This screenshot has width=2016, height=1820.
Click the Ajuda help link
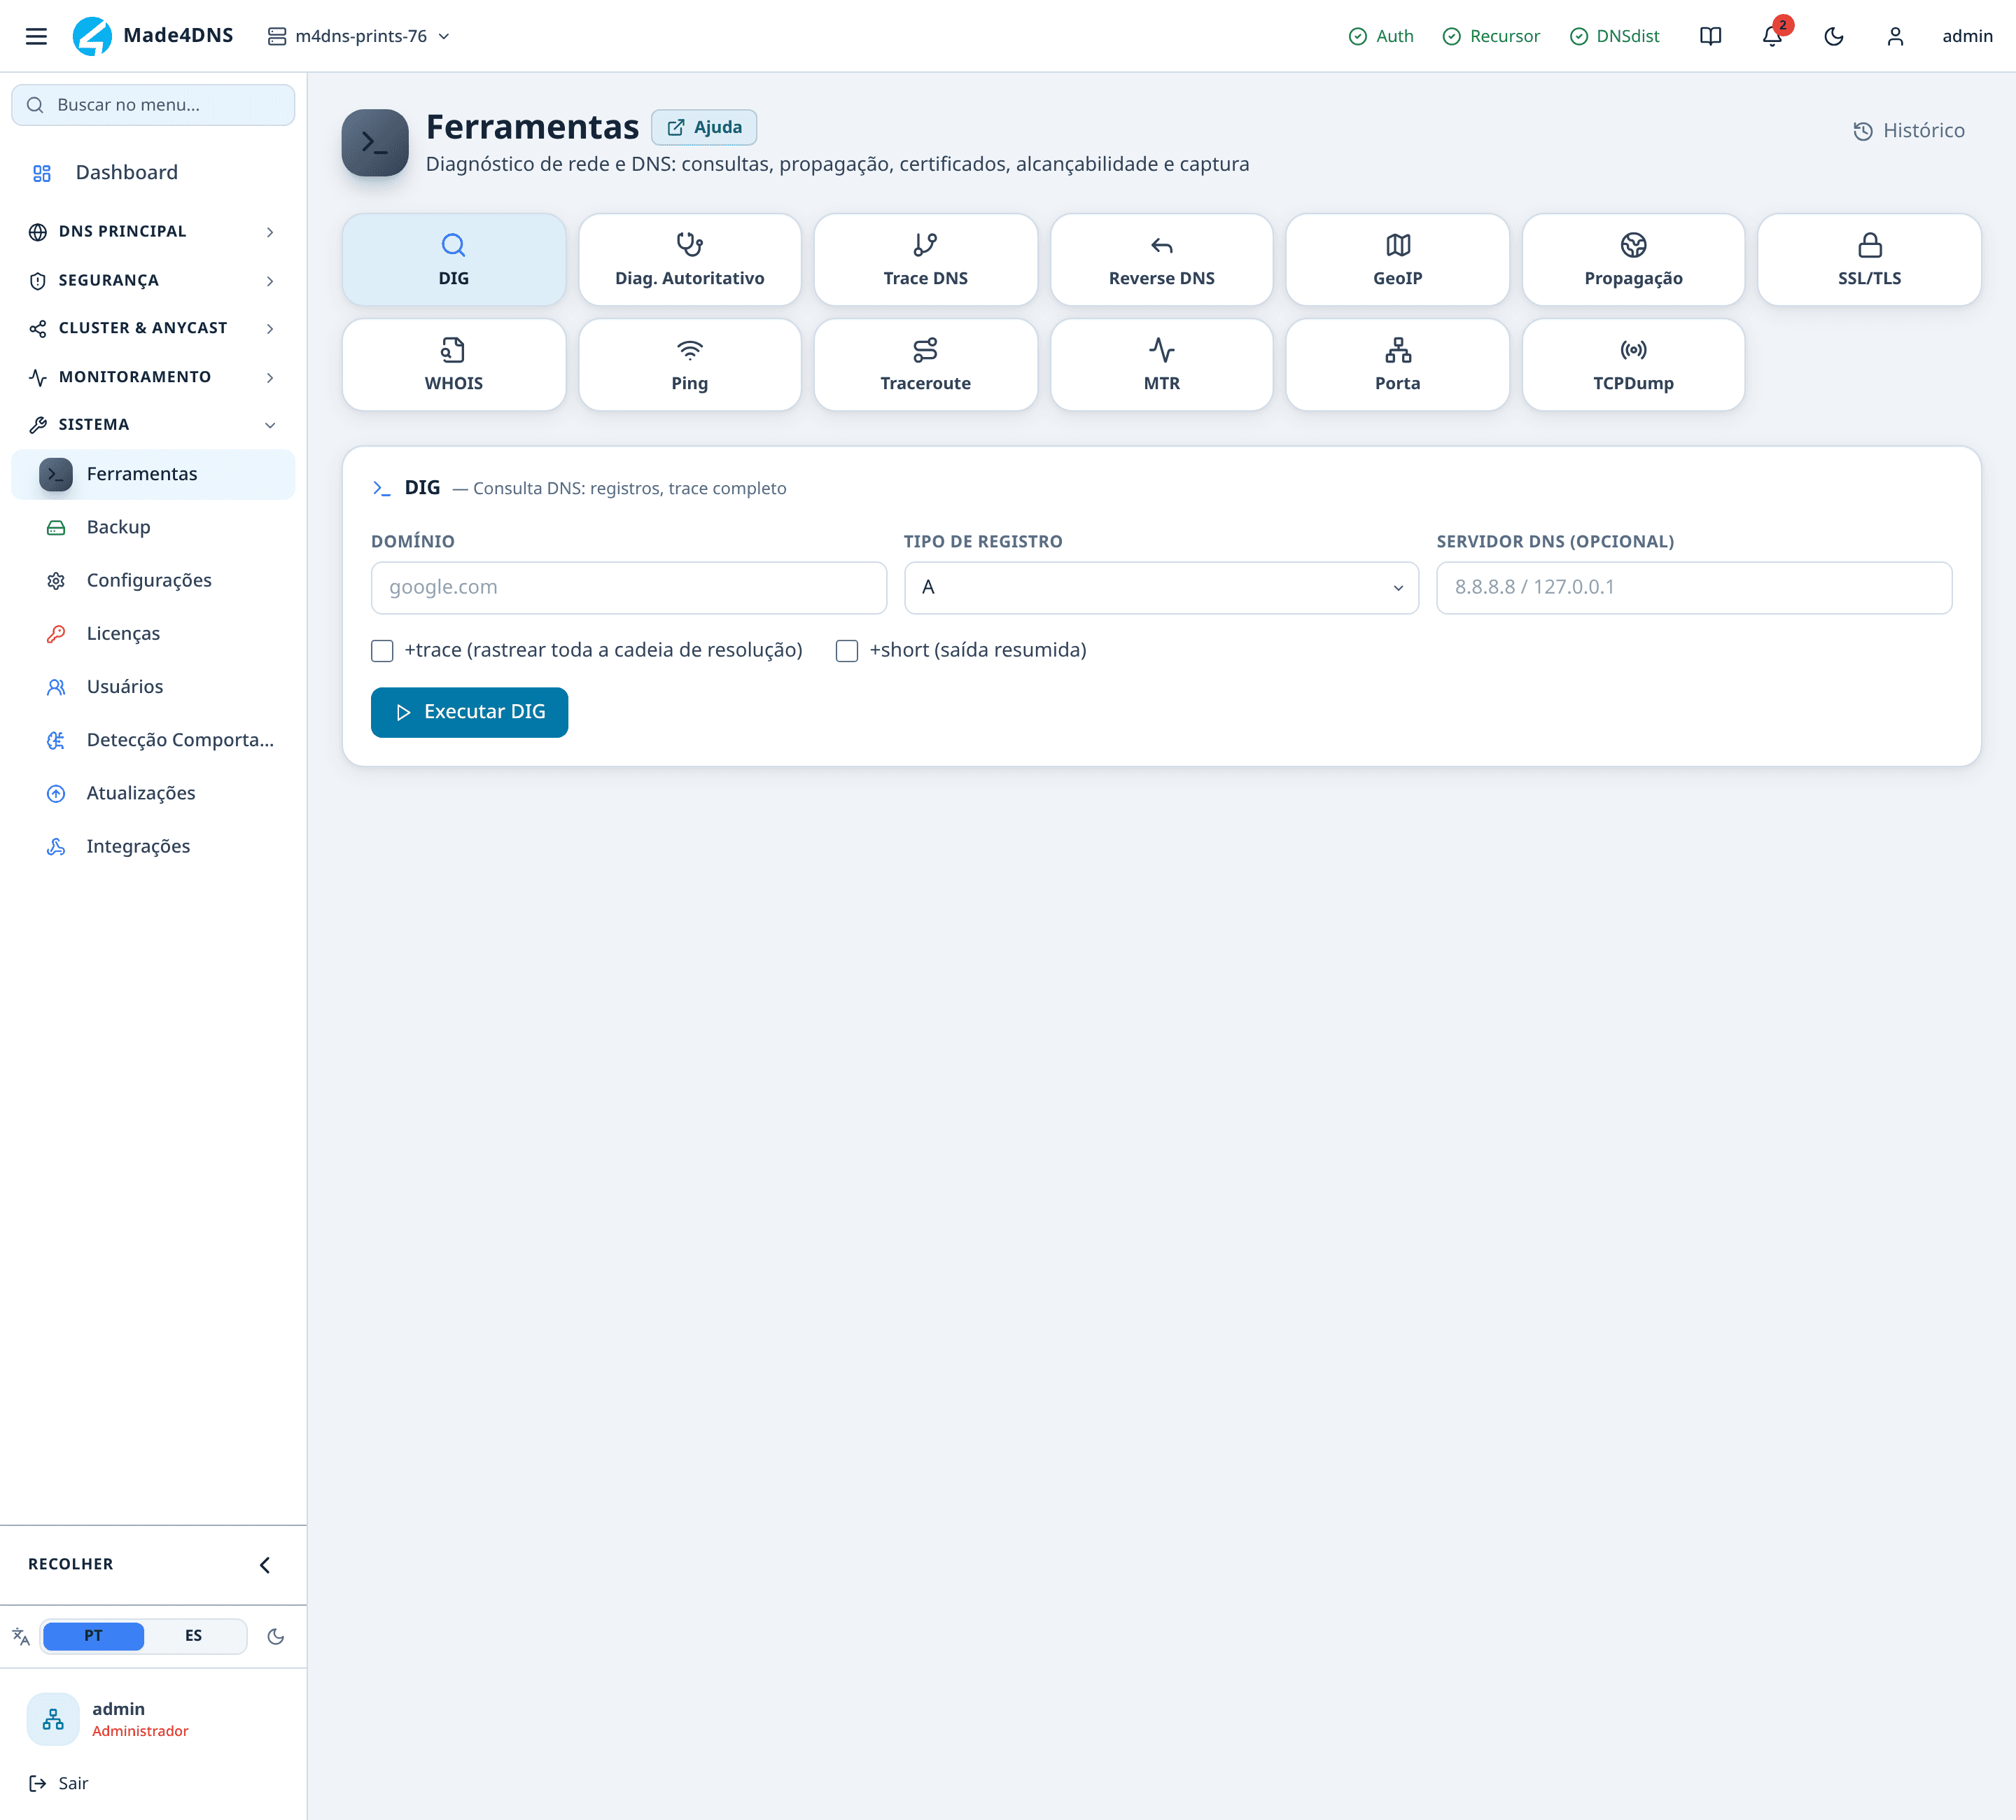[704, 127]
